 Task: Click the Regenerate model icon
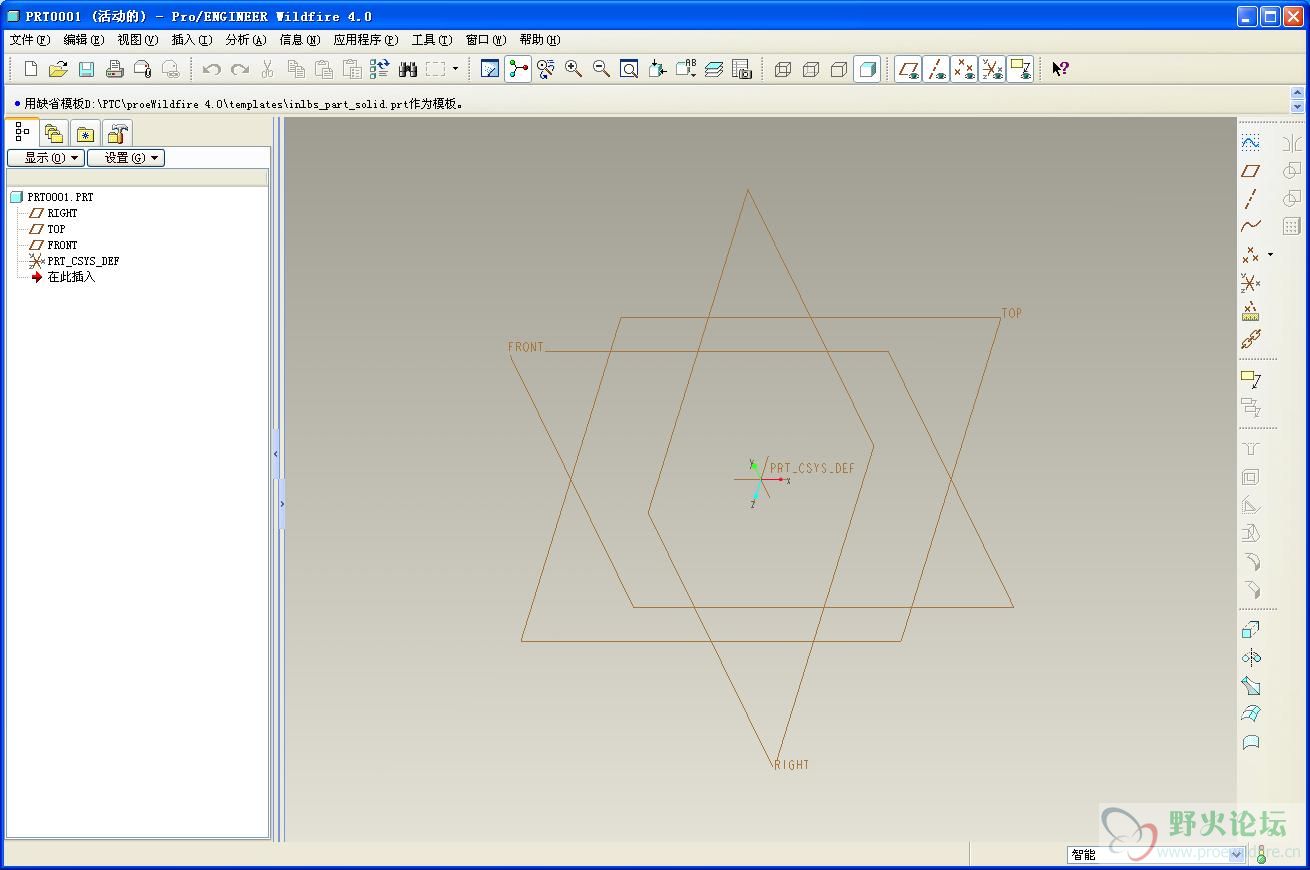coord(379,69)
